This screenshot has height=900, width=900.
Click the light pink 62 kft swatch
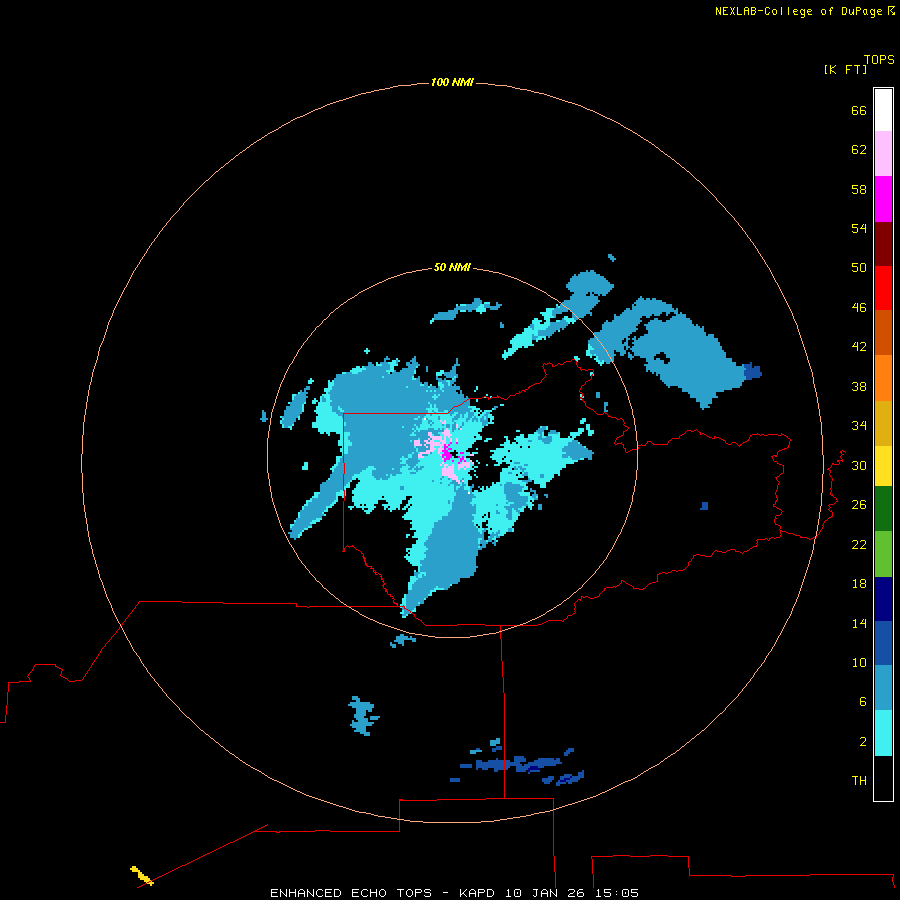[883, 153]
